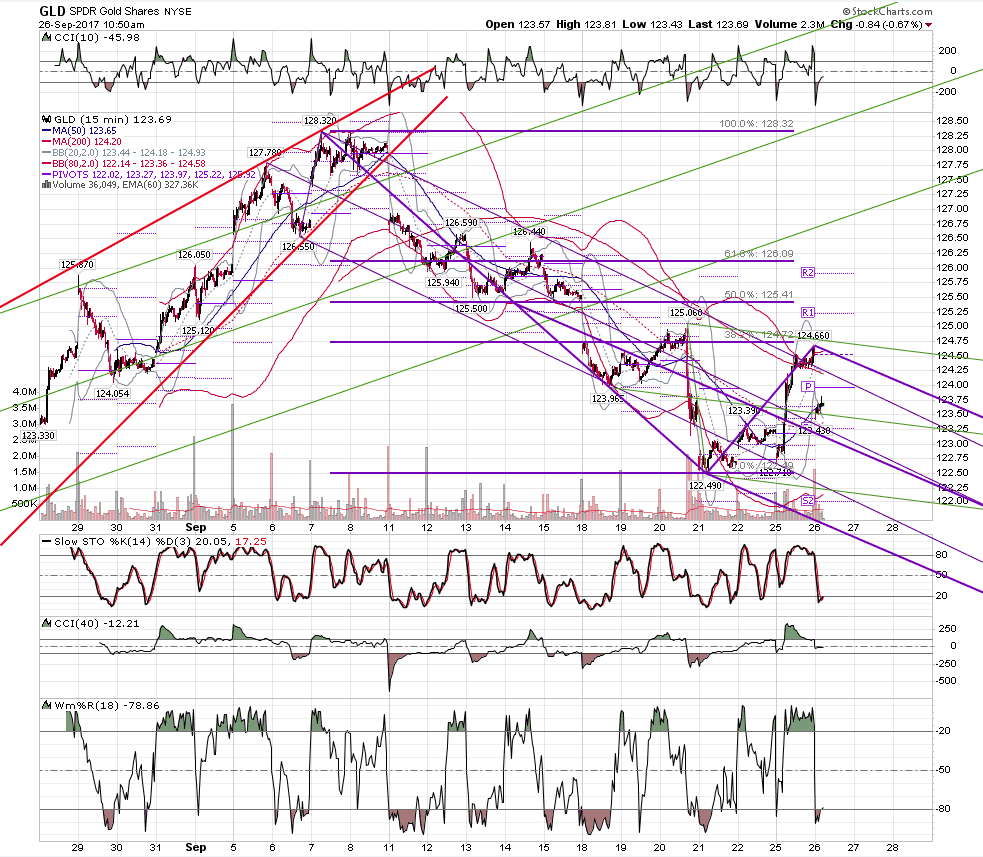Click the candlestick icon beside GLD (15 min)
This screenshot has width=983, height=857.
pyautogui.click(x=46, y=119)
